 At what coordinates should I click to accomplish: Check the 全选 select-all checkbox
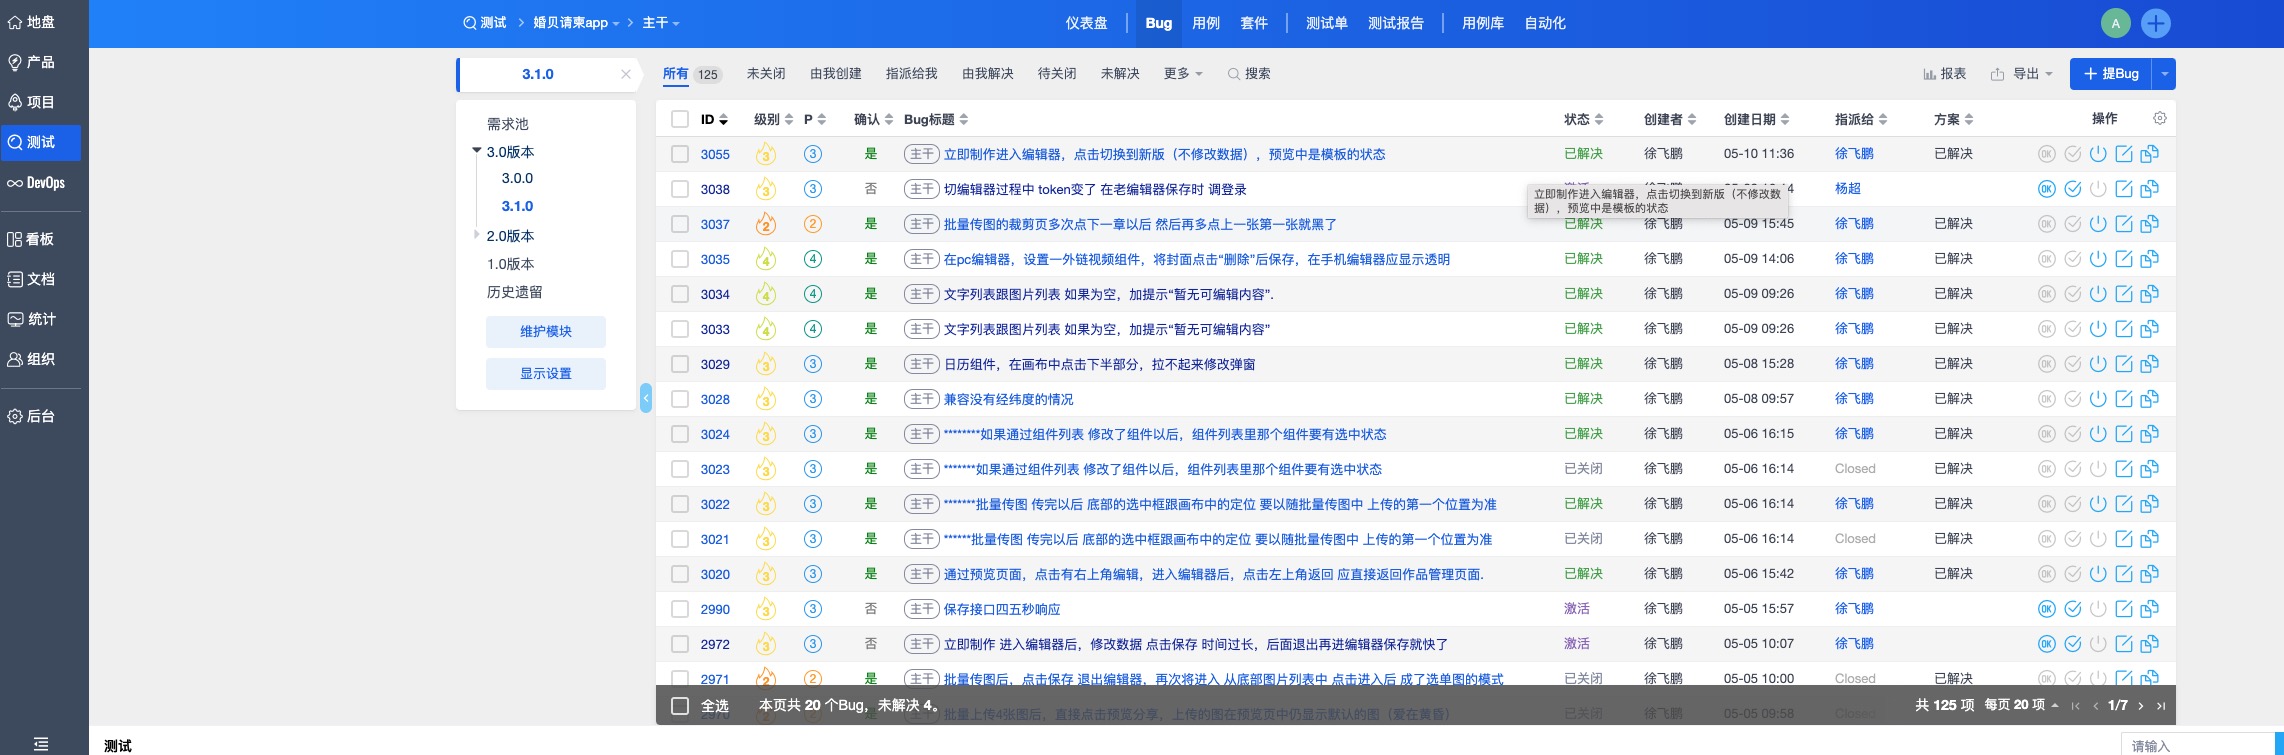680,706
